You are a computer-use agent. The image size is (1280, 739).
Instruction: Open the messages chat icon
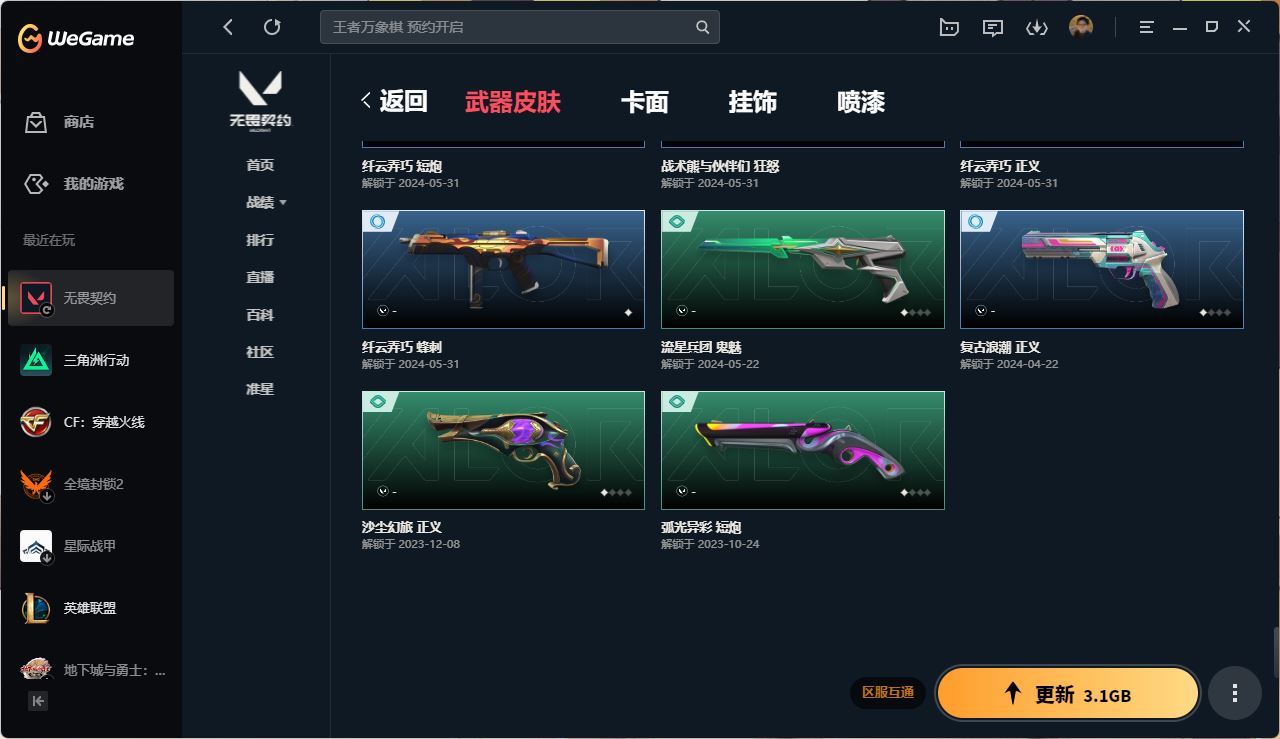click(992, 27)
